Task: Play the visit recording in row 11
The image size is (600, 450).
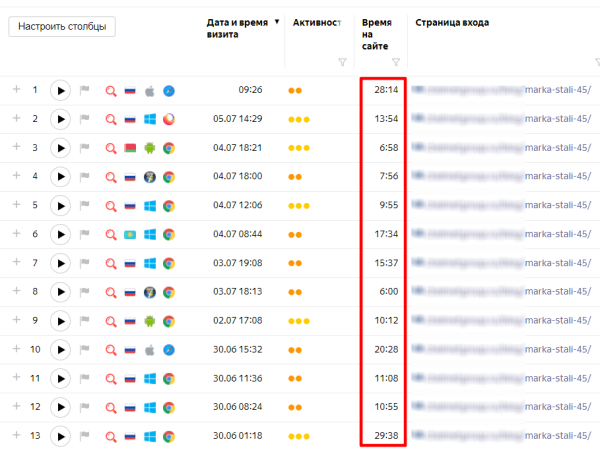Action: click(60, 378)
